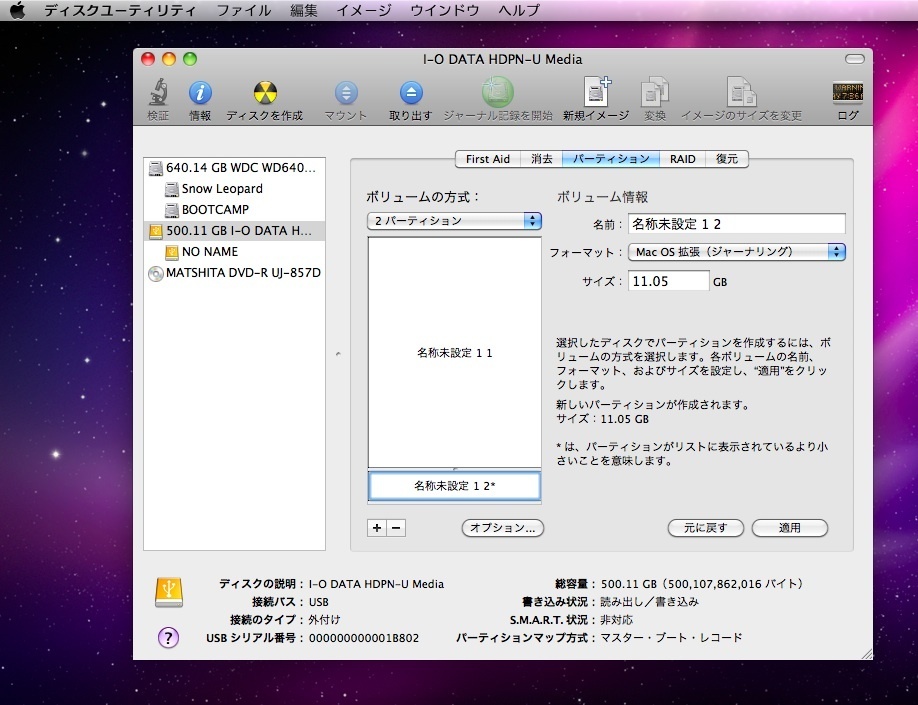
Task: Select the 名称未設定 1 1 partition block
Action: (x=454, y=352)
